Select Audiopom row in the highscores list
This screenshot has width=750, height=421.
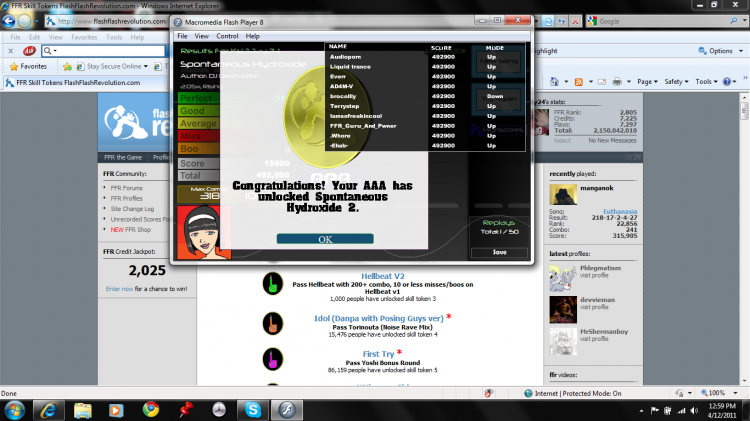pos(425,56)
